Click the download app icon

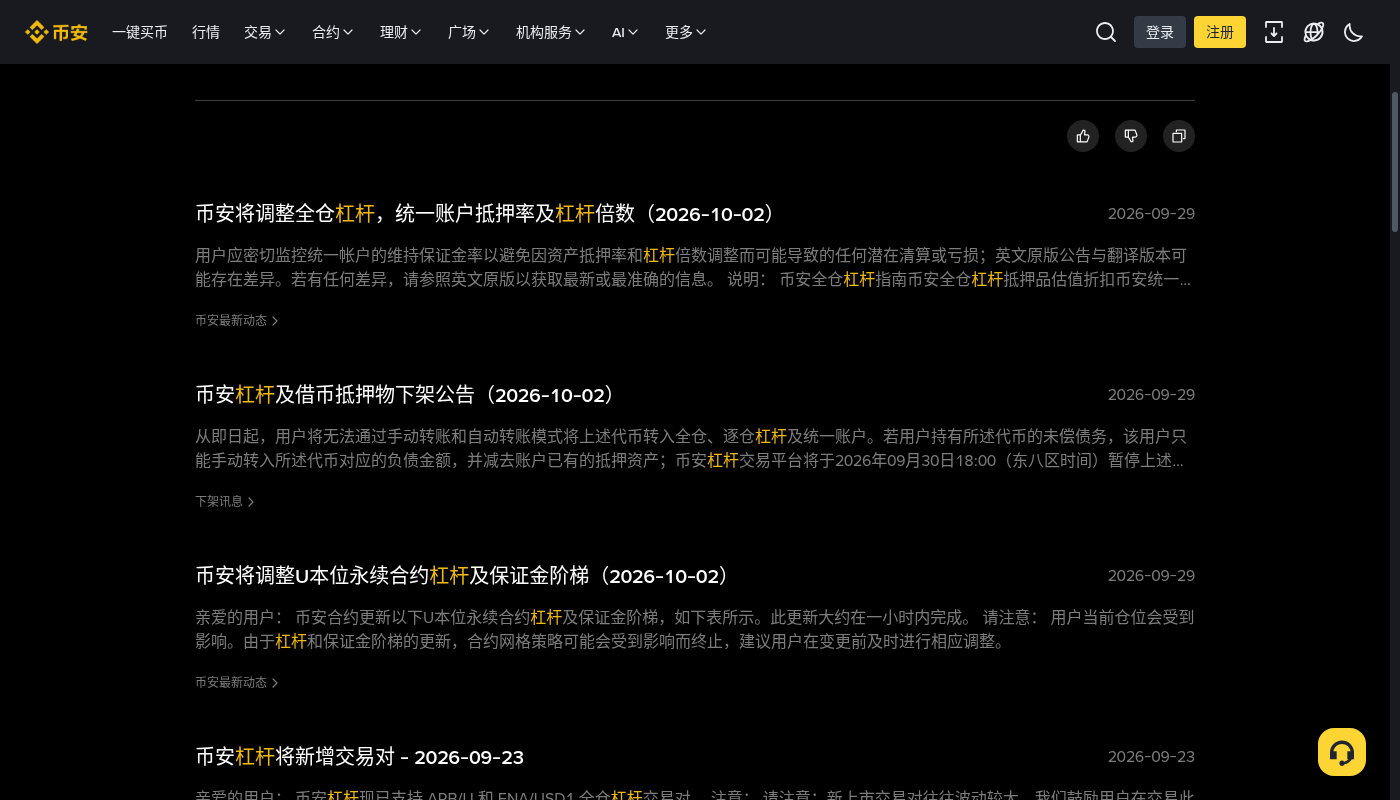(1274, 32)
